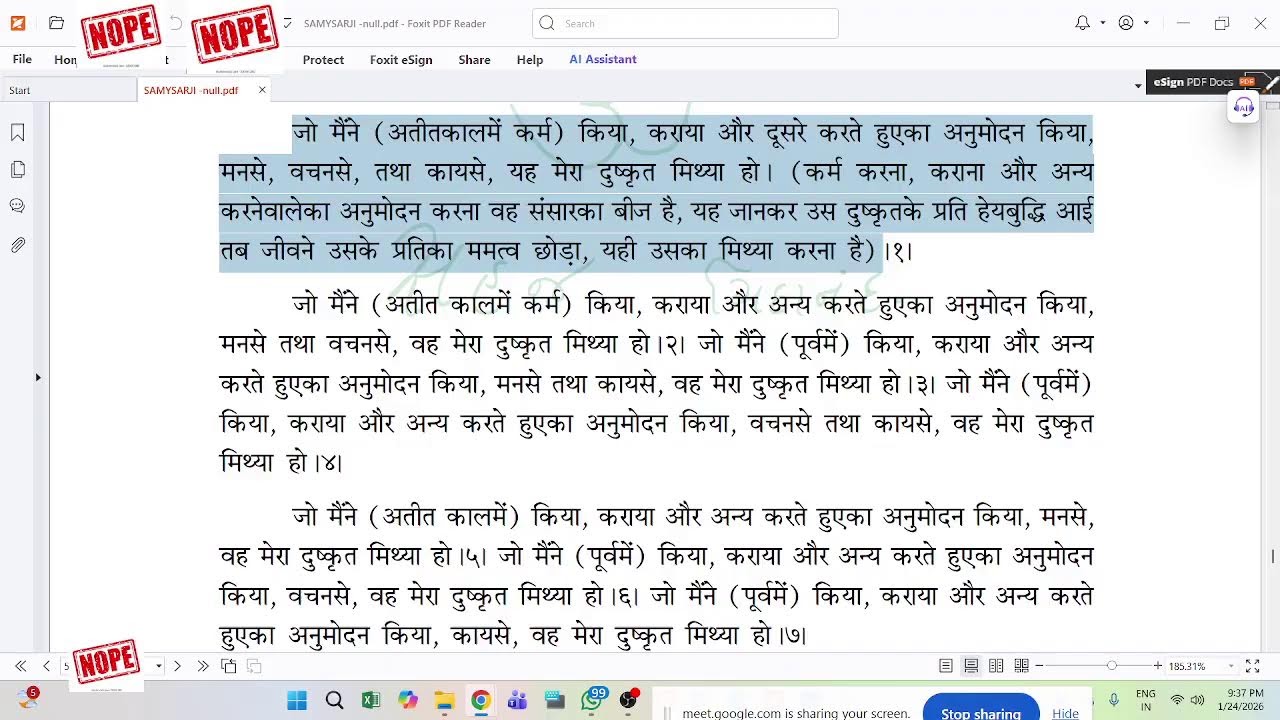
Task: Click the Previous View icon
Action: click(x=229, y=666)
